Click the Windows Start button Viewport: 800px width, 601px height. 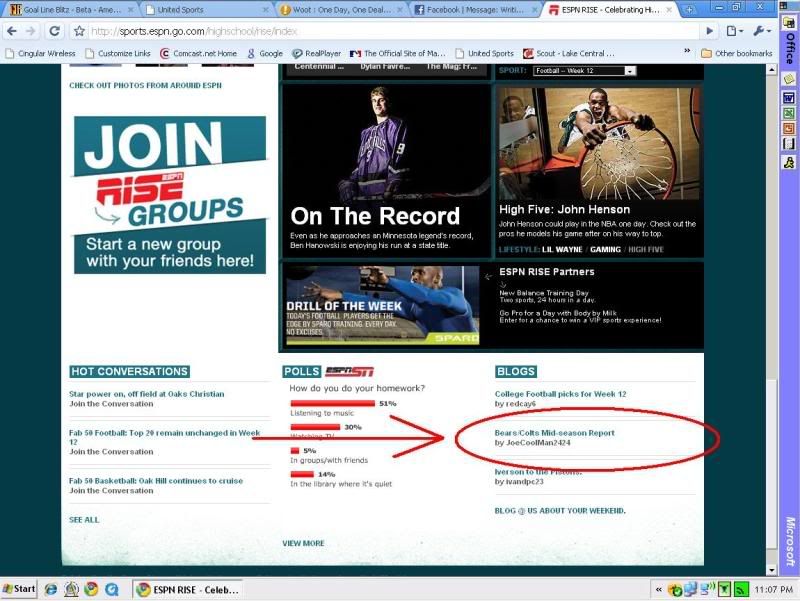pyautogui.click(x=19, y=589)
